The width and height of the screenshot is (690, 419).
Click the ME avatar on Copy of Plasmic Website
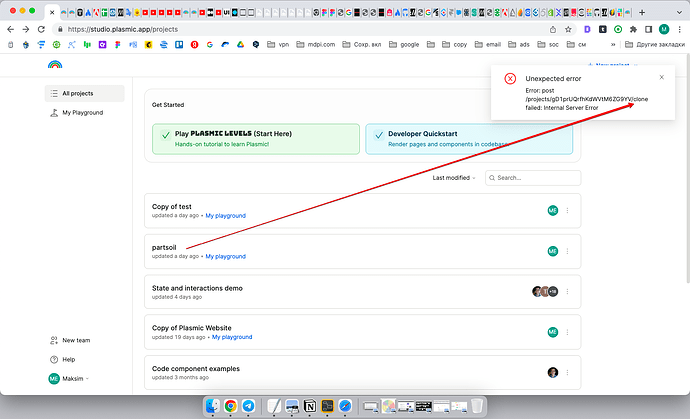coord(552,332)
